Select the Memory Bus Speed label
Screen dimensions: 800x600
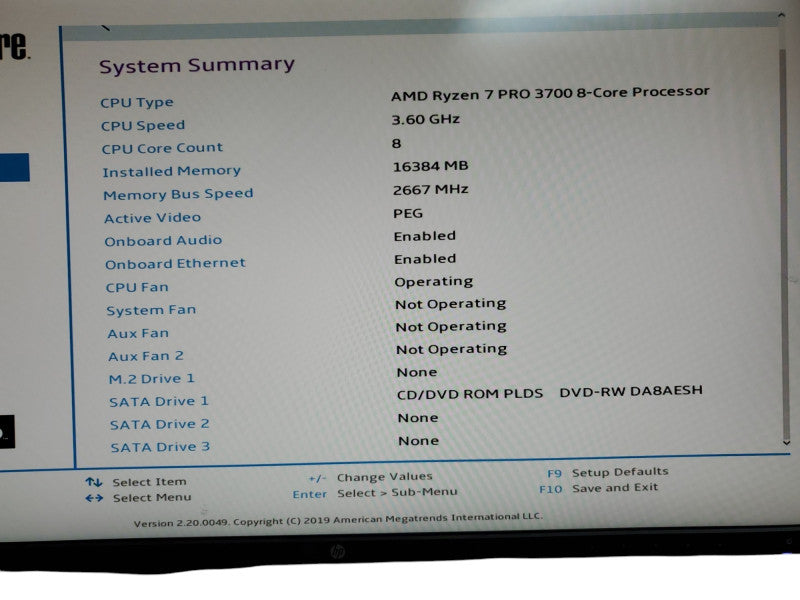[178, 194]
